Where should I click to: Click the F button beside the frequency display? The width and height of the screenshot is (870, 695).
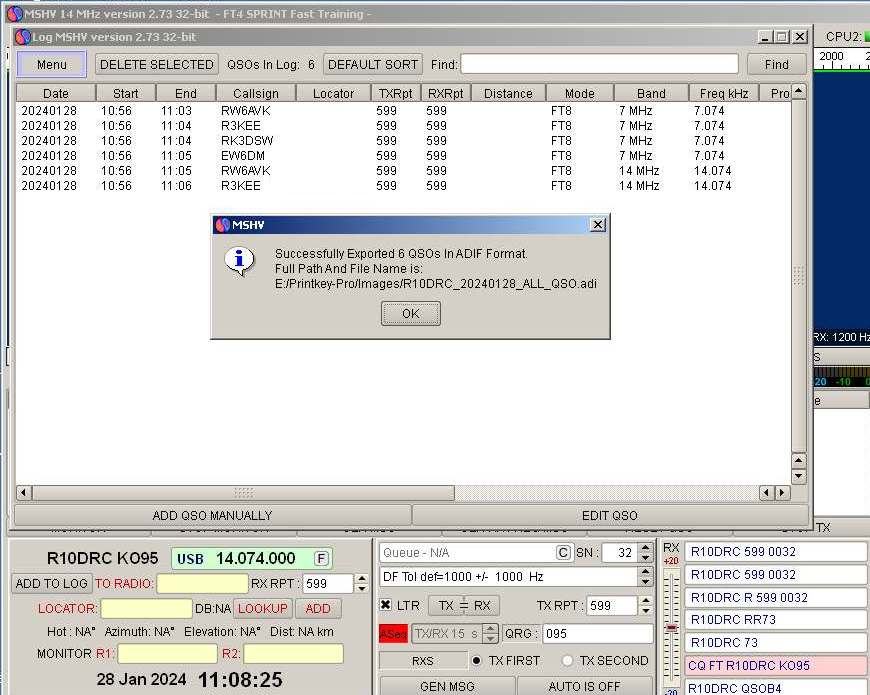[321, 558]
